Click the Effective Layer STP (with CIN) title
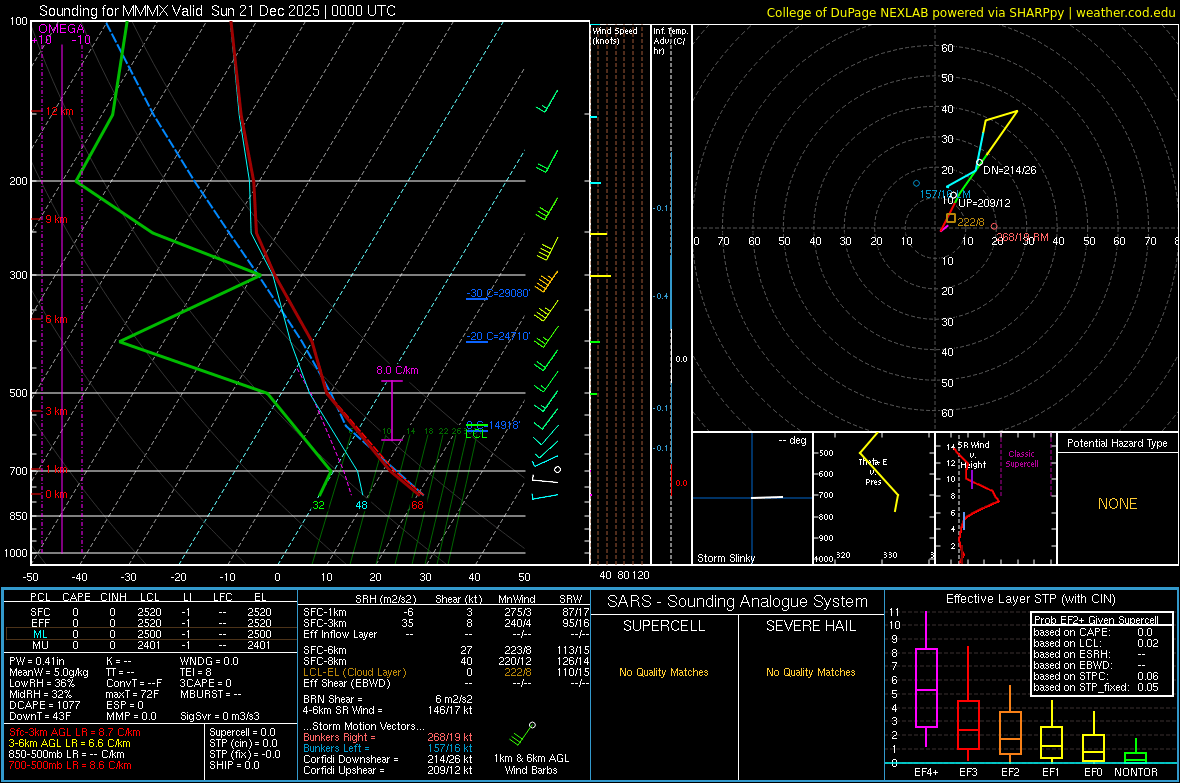 pos(1030,599)
